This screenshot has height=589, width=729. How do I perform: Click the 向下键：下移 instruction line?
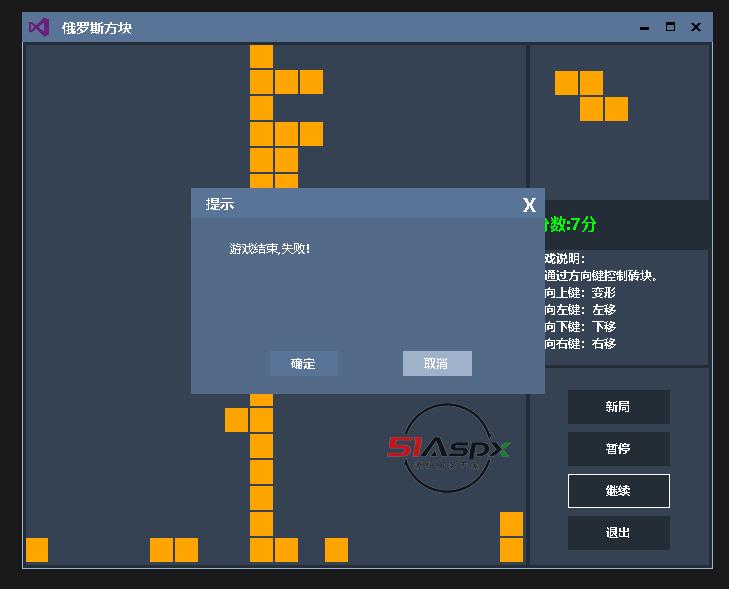[580, 327]
